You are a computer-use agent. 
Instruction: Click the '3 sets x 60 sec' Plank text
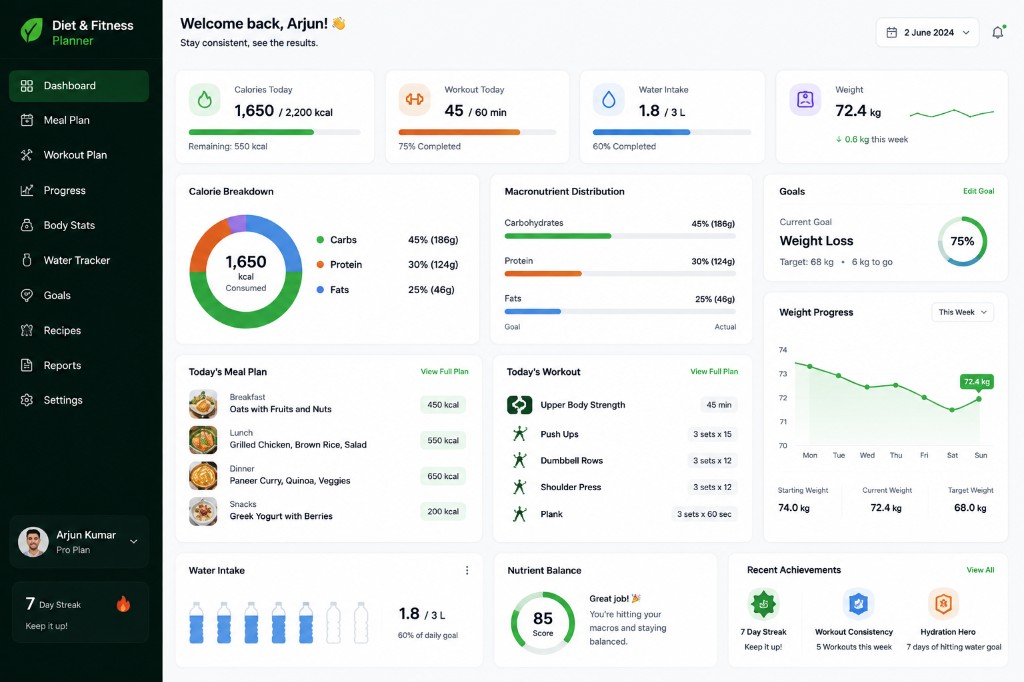click(704, 515)
